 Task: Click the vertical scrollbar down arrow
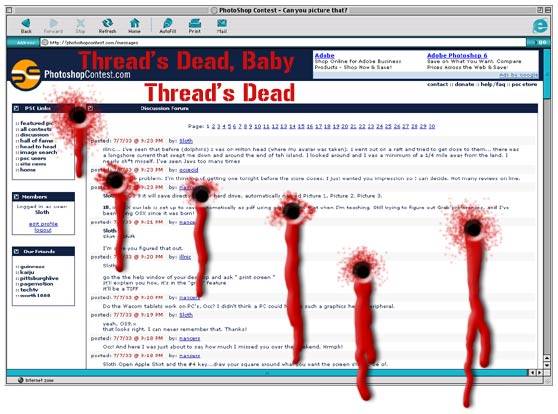547,365
